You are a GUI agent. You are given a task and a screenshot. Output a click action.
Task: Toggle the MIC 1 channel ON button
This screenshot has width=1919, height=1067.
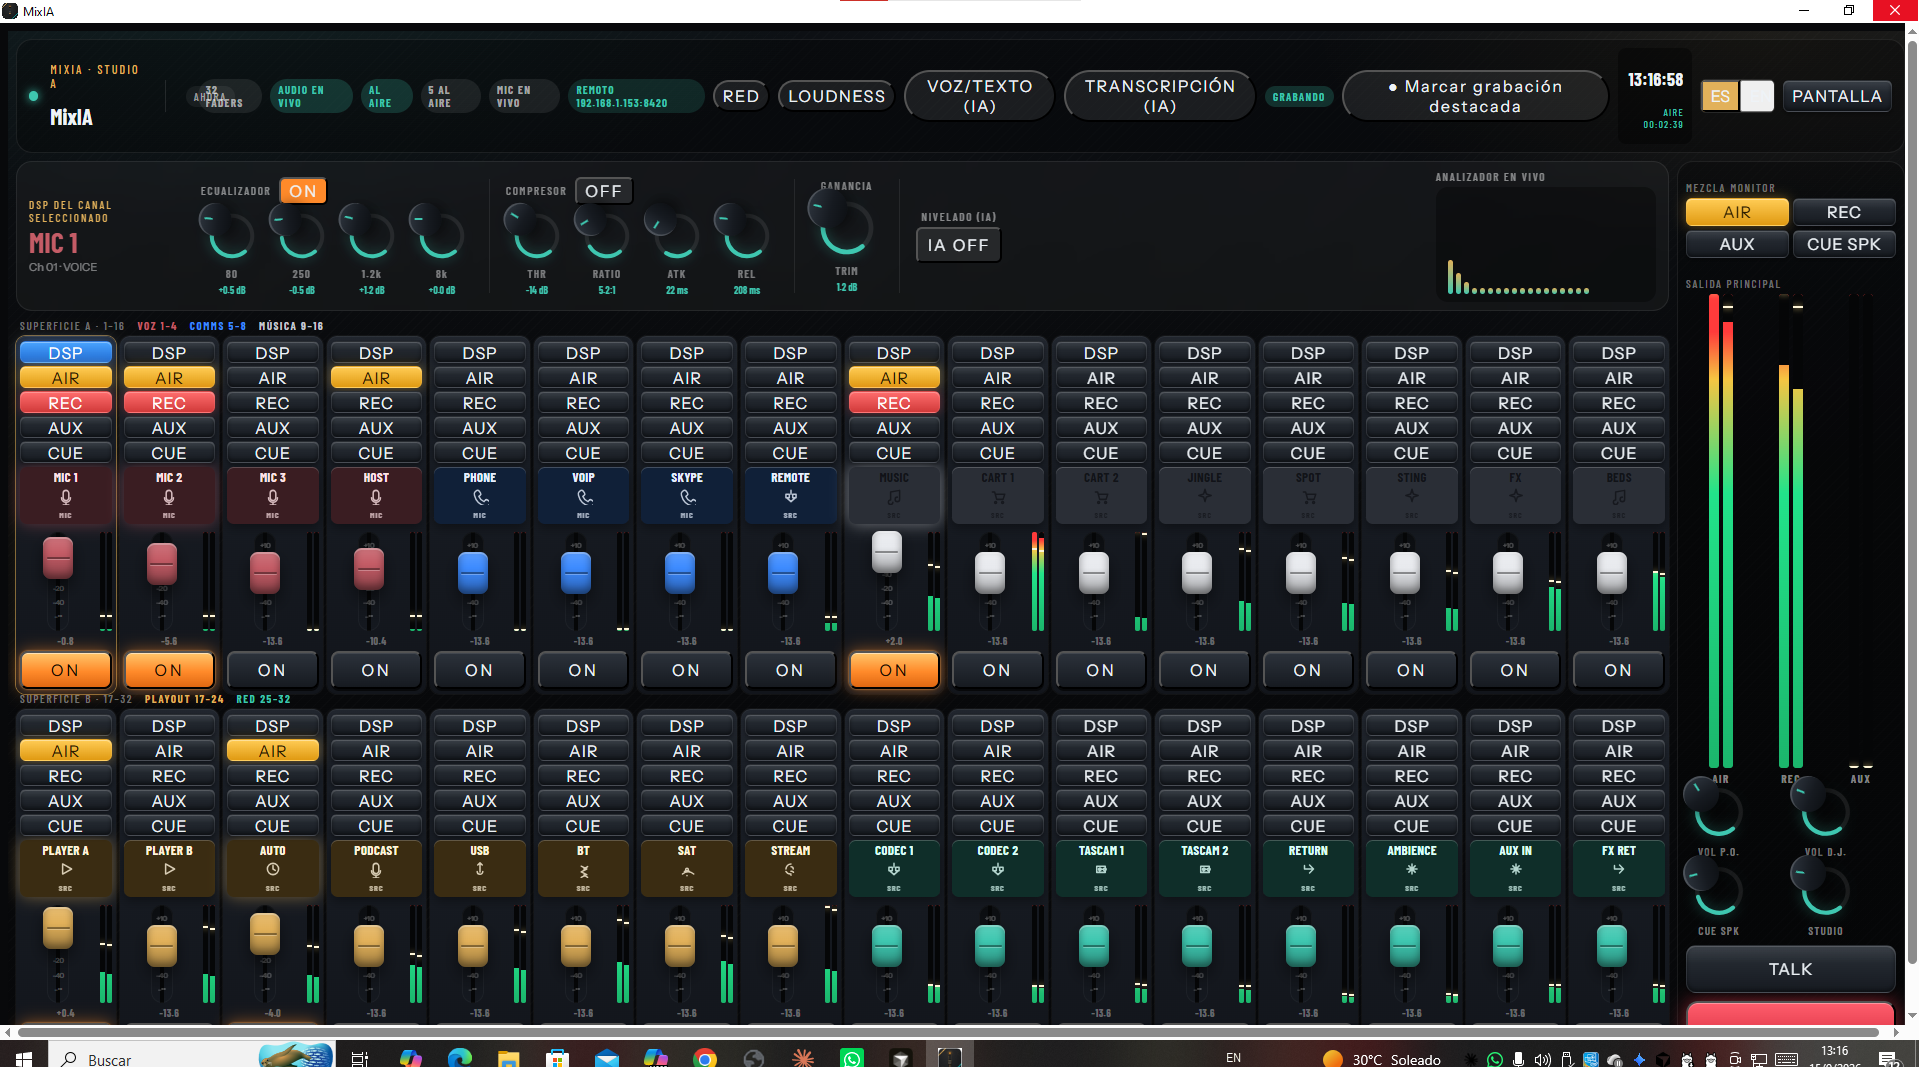(x=65, y=670)
